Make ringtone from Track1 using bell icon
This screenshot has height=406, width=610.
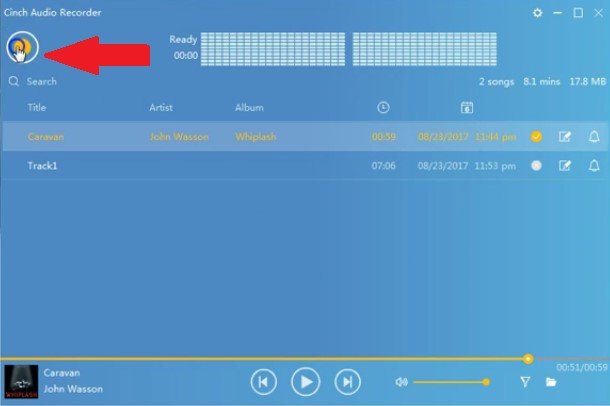(594, 166)
